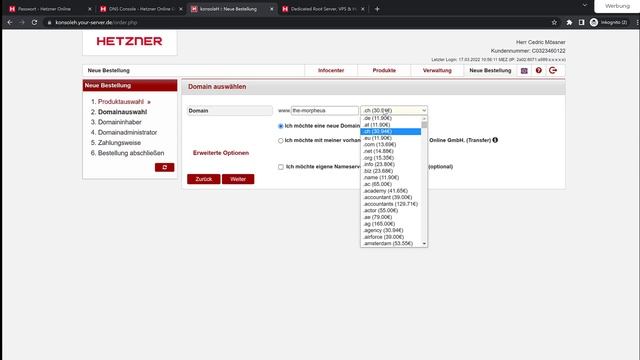Click the Transfer info icon
This screenshot has width=640, height=360.
[495, 140]
